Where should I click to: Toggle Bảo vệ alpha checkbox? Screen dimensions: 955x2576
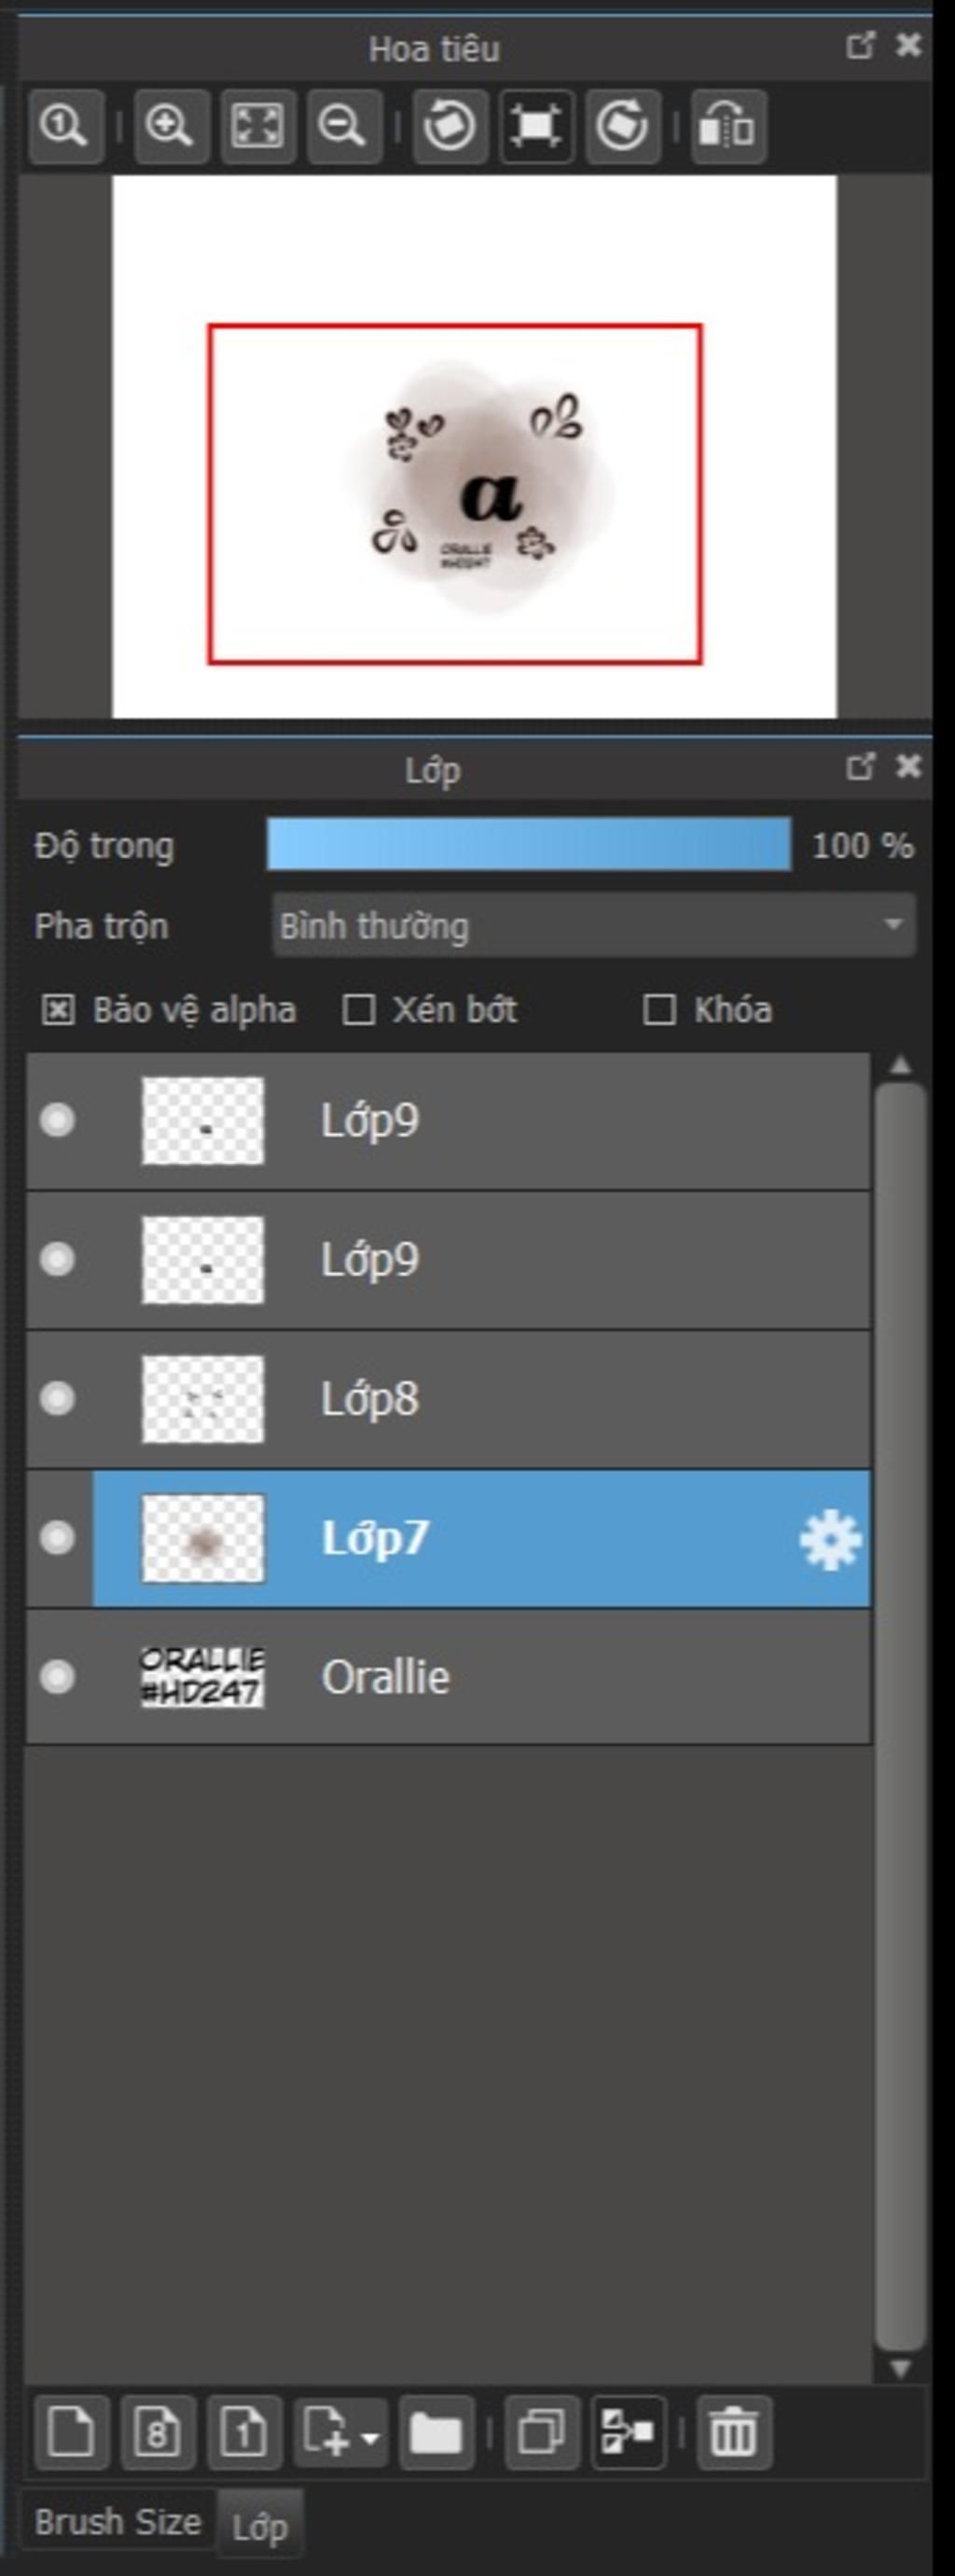58,1010
